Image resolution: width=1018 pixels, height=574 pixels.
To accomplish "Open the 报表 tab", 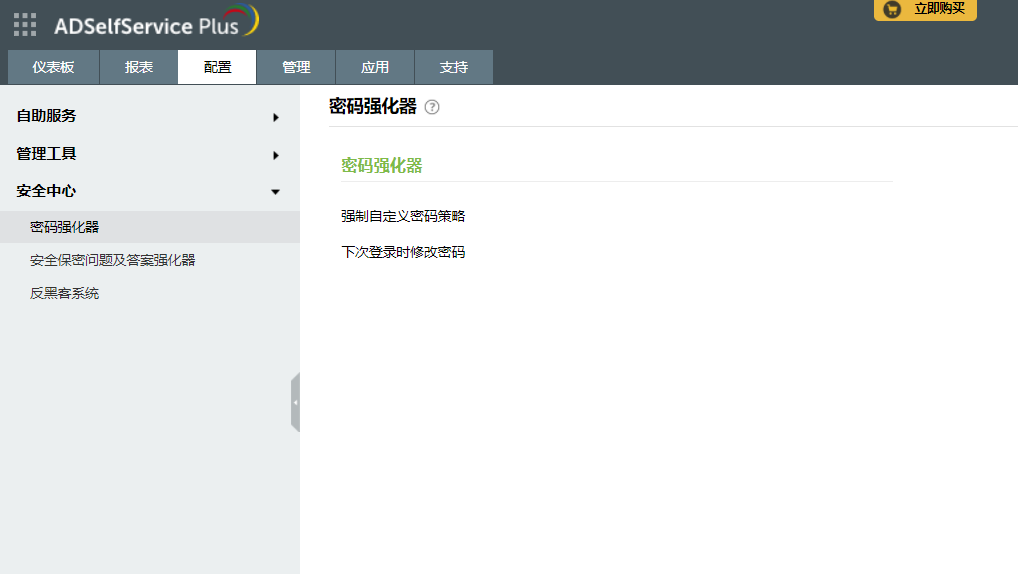I will click(139, 67).
